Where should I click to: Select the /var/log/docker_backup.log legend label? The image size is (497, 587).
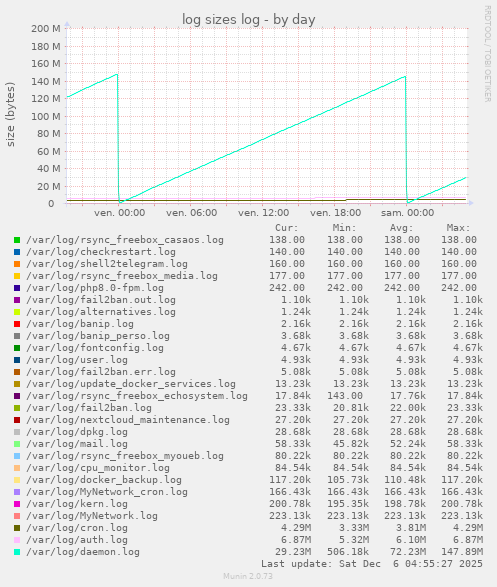click(104, 480)
